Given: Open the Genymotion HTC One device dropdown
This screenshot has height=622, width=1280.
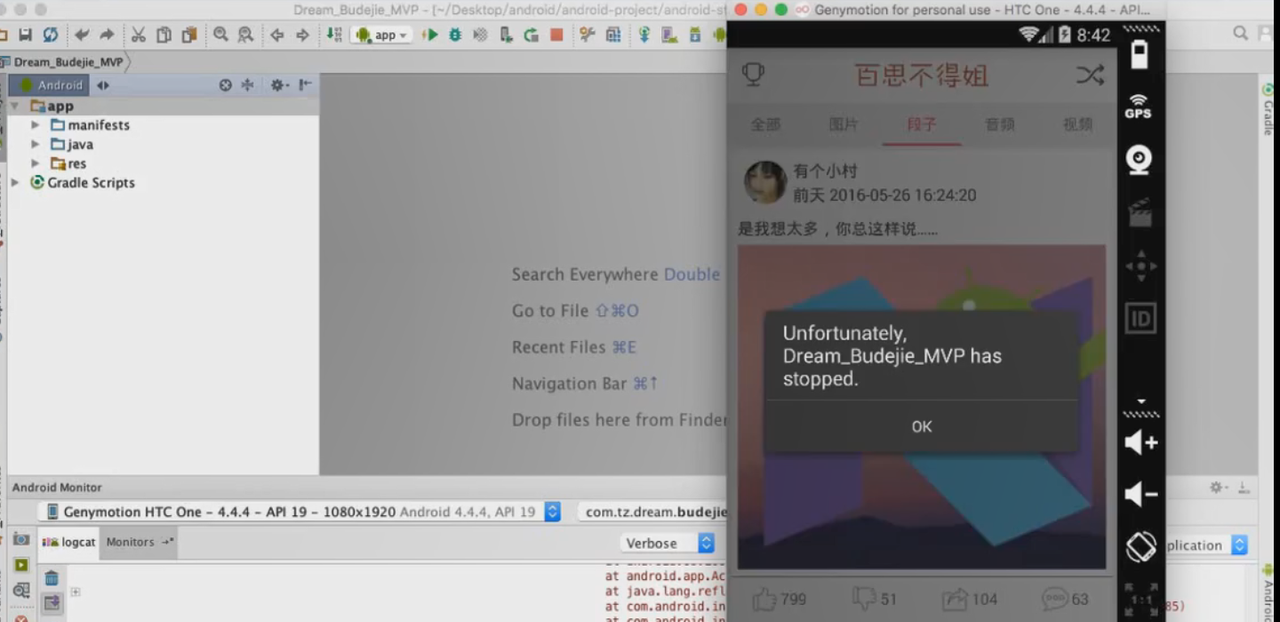Looking at the screenshot, I should tap(300, 512).
